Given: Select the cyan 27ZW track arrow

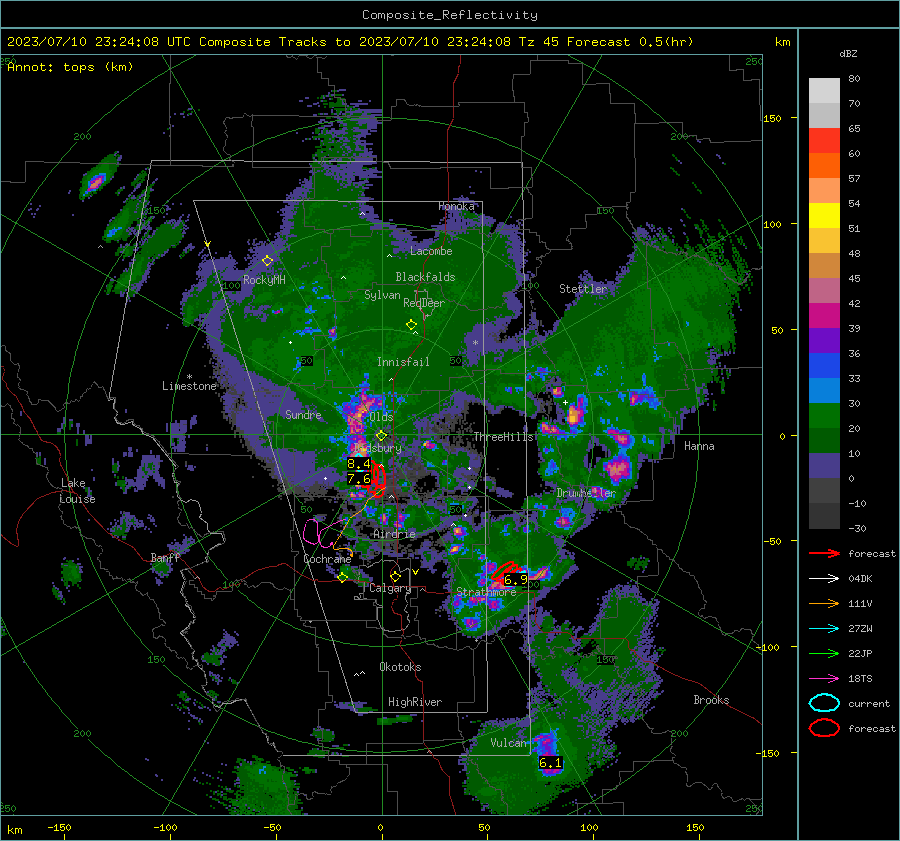Looking at the screenshot, I should [x=824, y=629].
